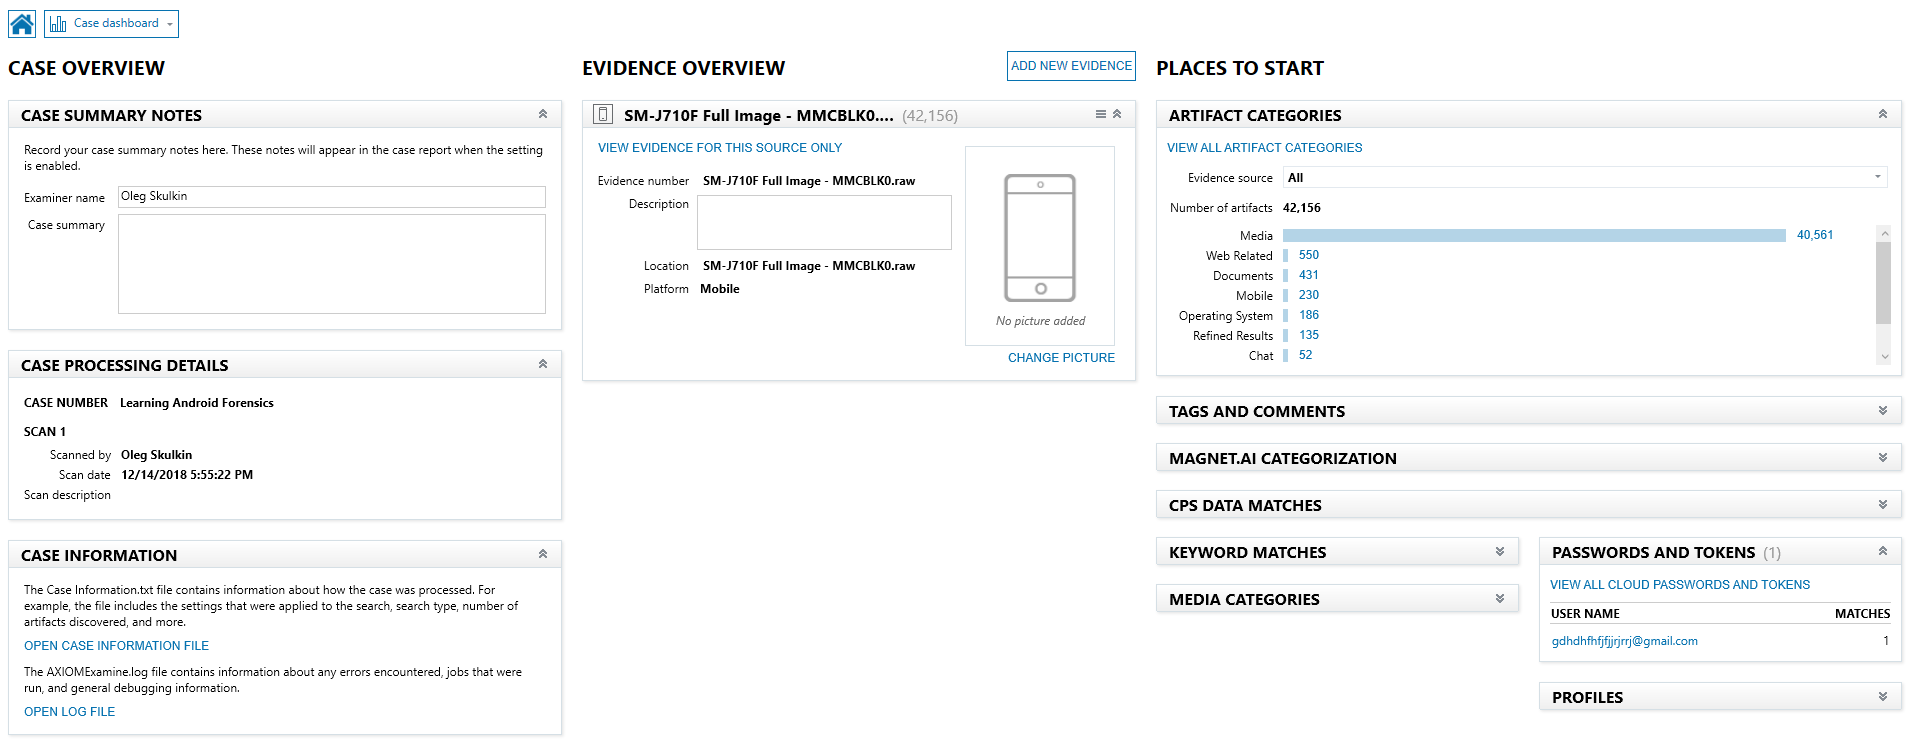The width and height of the screenshot is (1912, 752).
Task: Collapse the Case Summary Notes panel
Action: [x=543, y=114]
